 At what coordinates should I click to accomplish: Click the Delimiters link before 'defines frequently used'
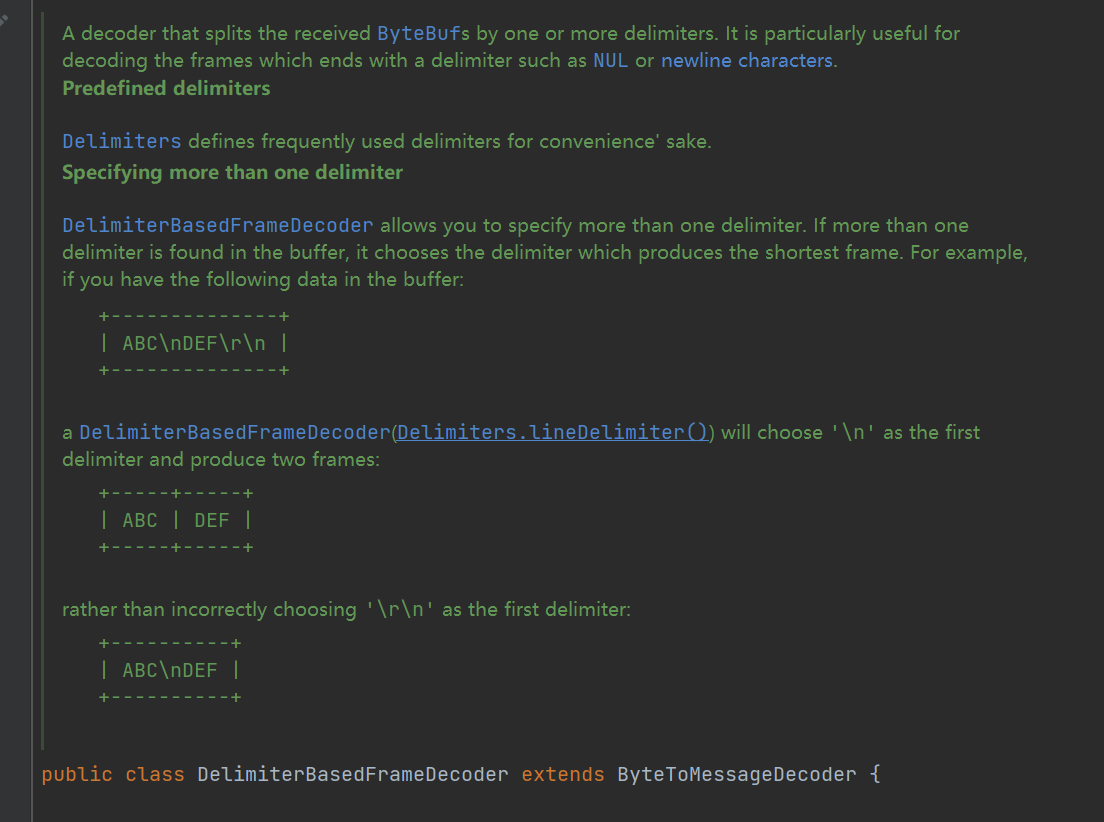click(x=121, y=141)
